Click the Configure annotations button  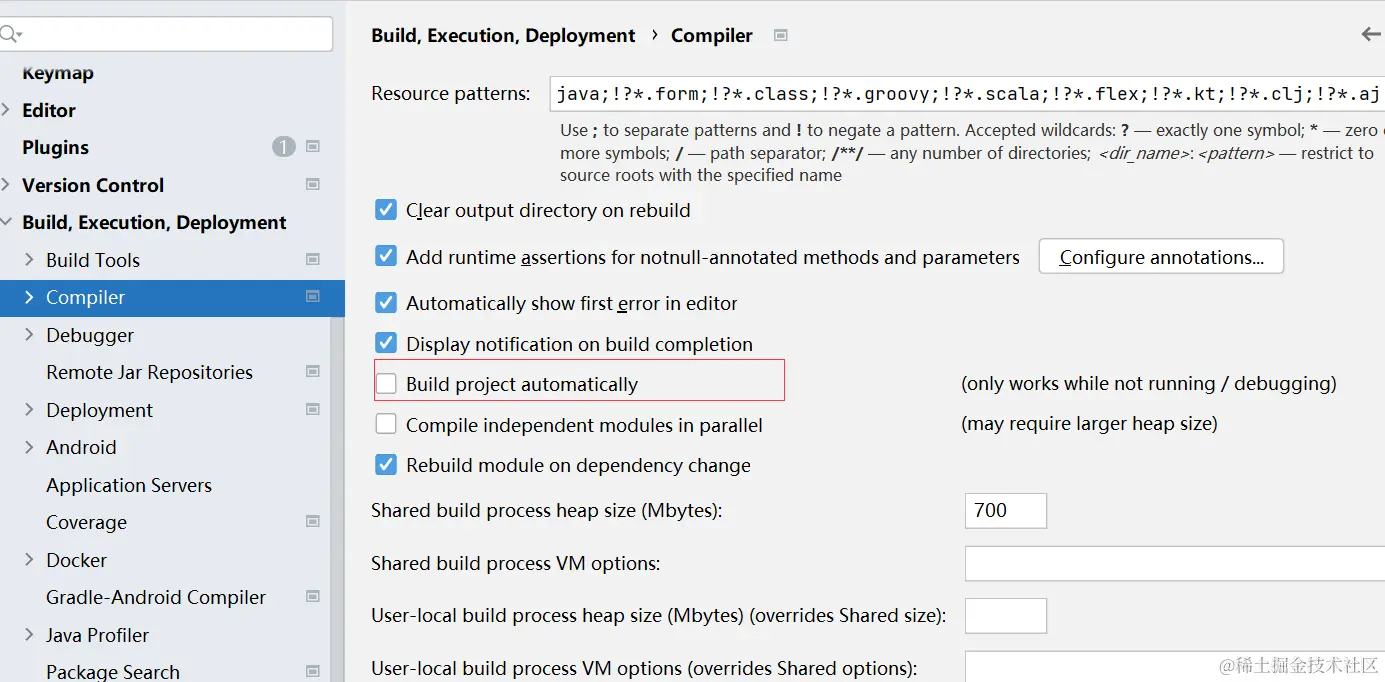(1161, 257)
